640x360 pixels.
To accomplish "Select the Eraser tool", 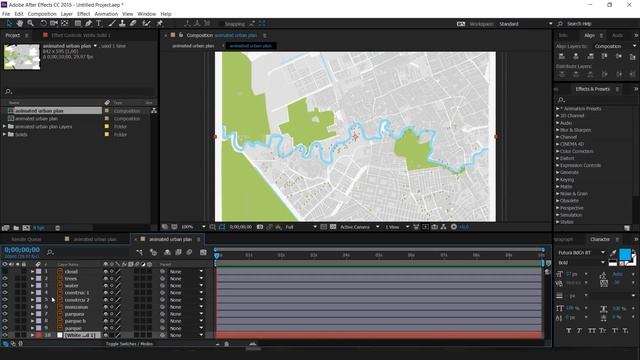I will click(x=133, y=24).
